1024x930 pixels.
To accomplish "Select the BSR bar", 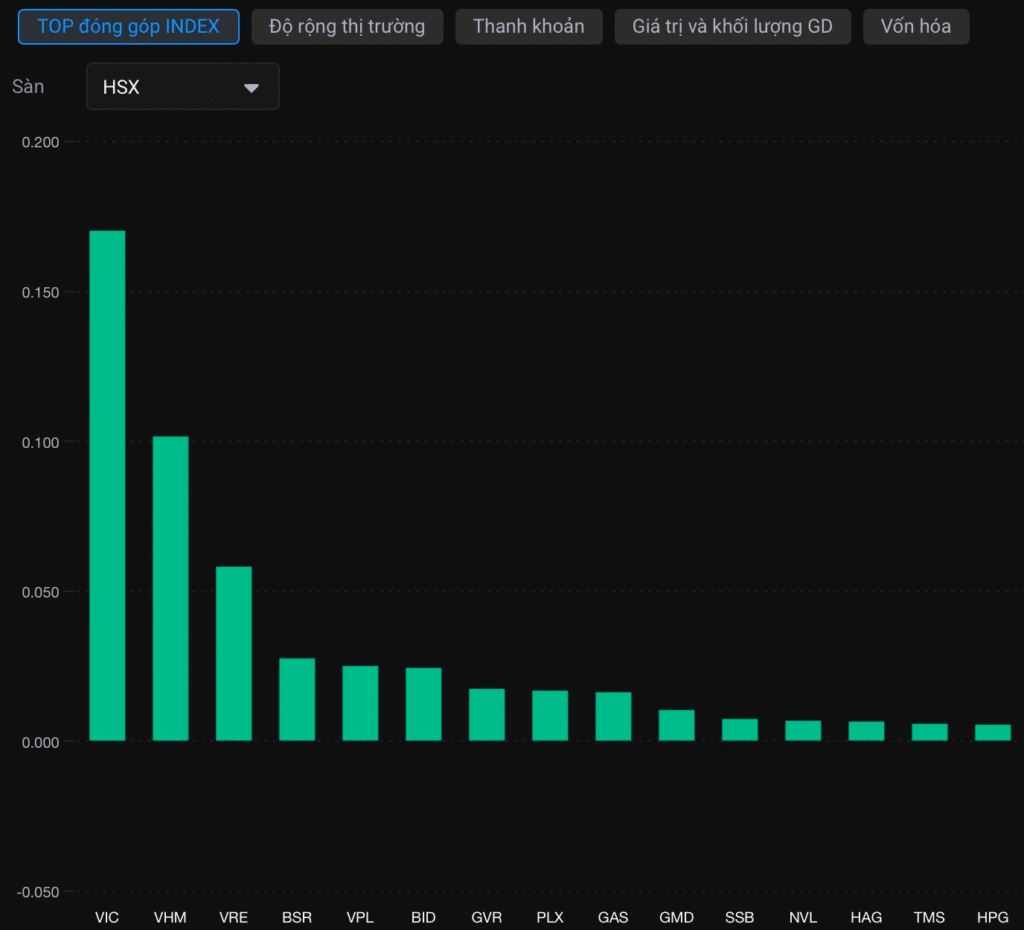I will point(297,699).
